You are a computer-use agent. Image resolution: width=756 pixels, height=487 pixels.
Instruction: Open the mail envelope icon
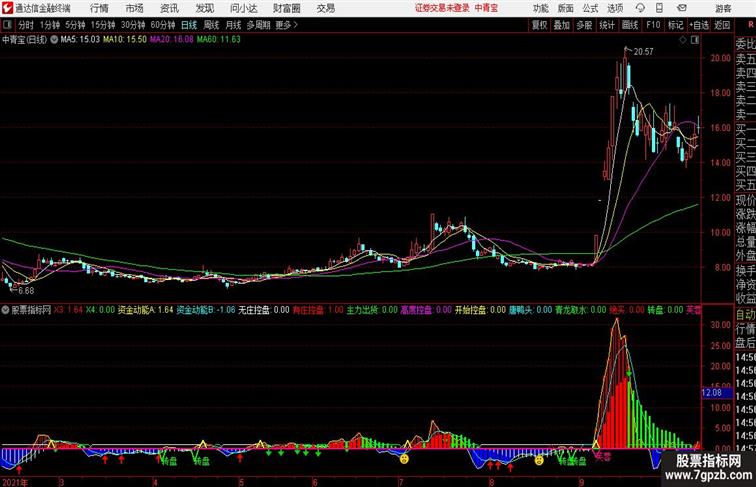pyautogui.click(x=682, y=8)
